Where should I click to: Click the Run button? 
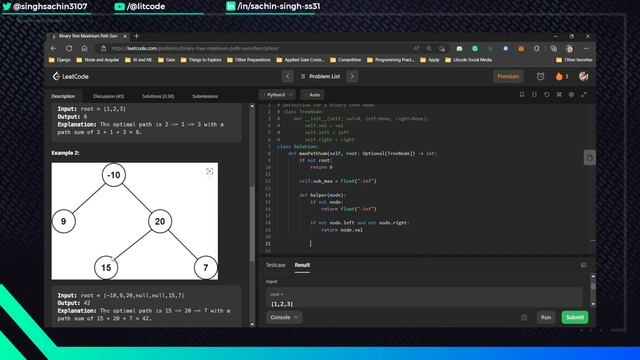pos(546,317)
